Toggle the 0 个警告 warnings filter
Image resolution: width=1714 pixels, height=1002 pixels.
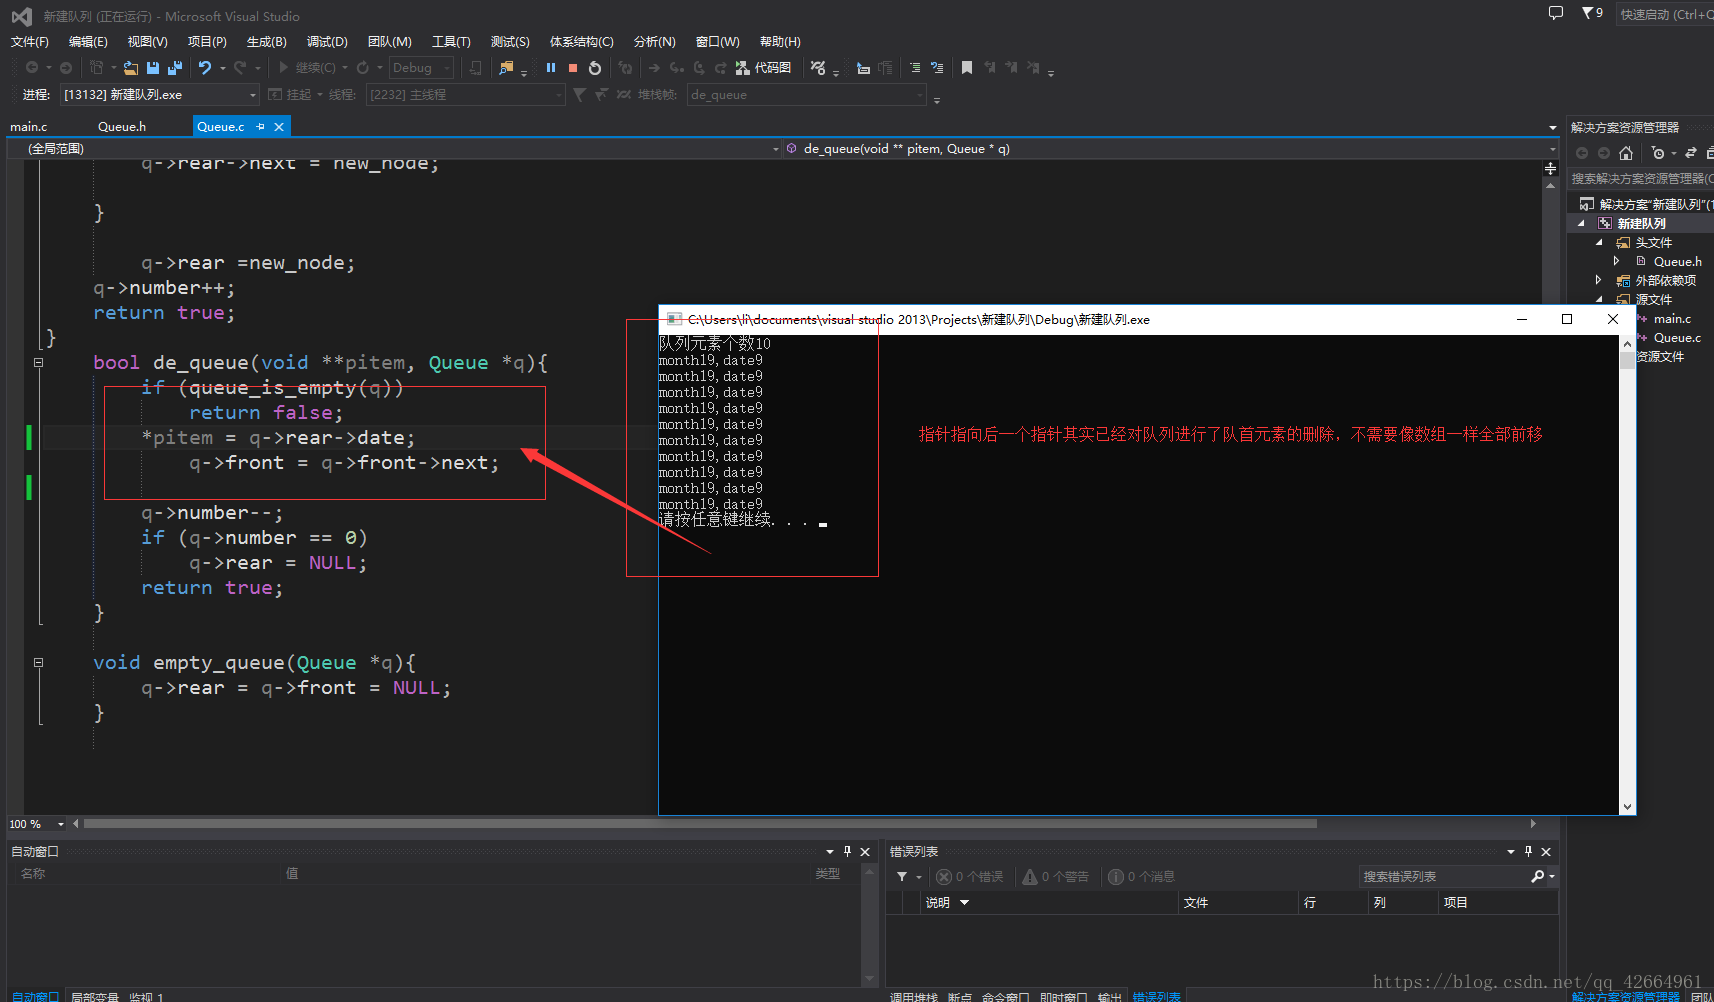(x=1055, y=877)
